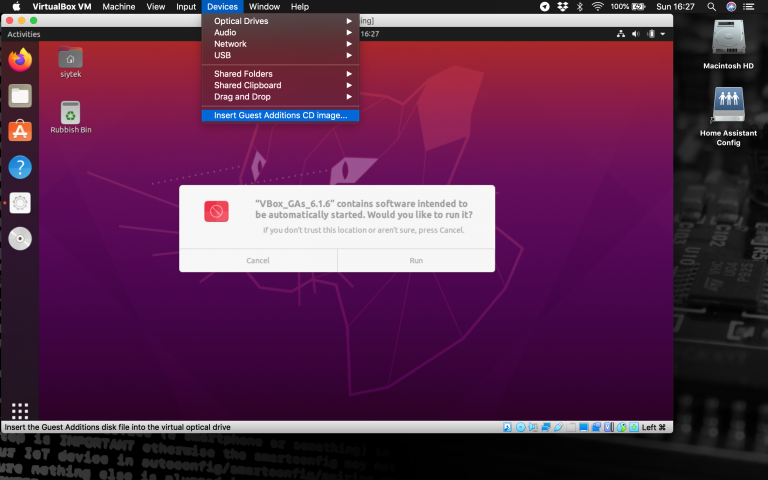Click the network status bar icon

(546, 427)
